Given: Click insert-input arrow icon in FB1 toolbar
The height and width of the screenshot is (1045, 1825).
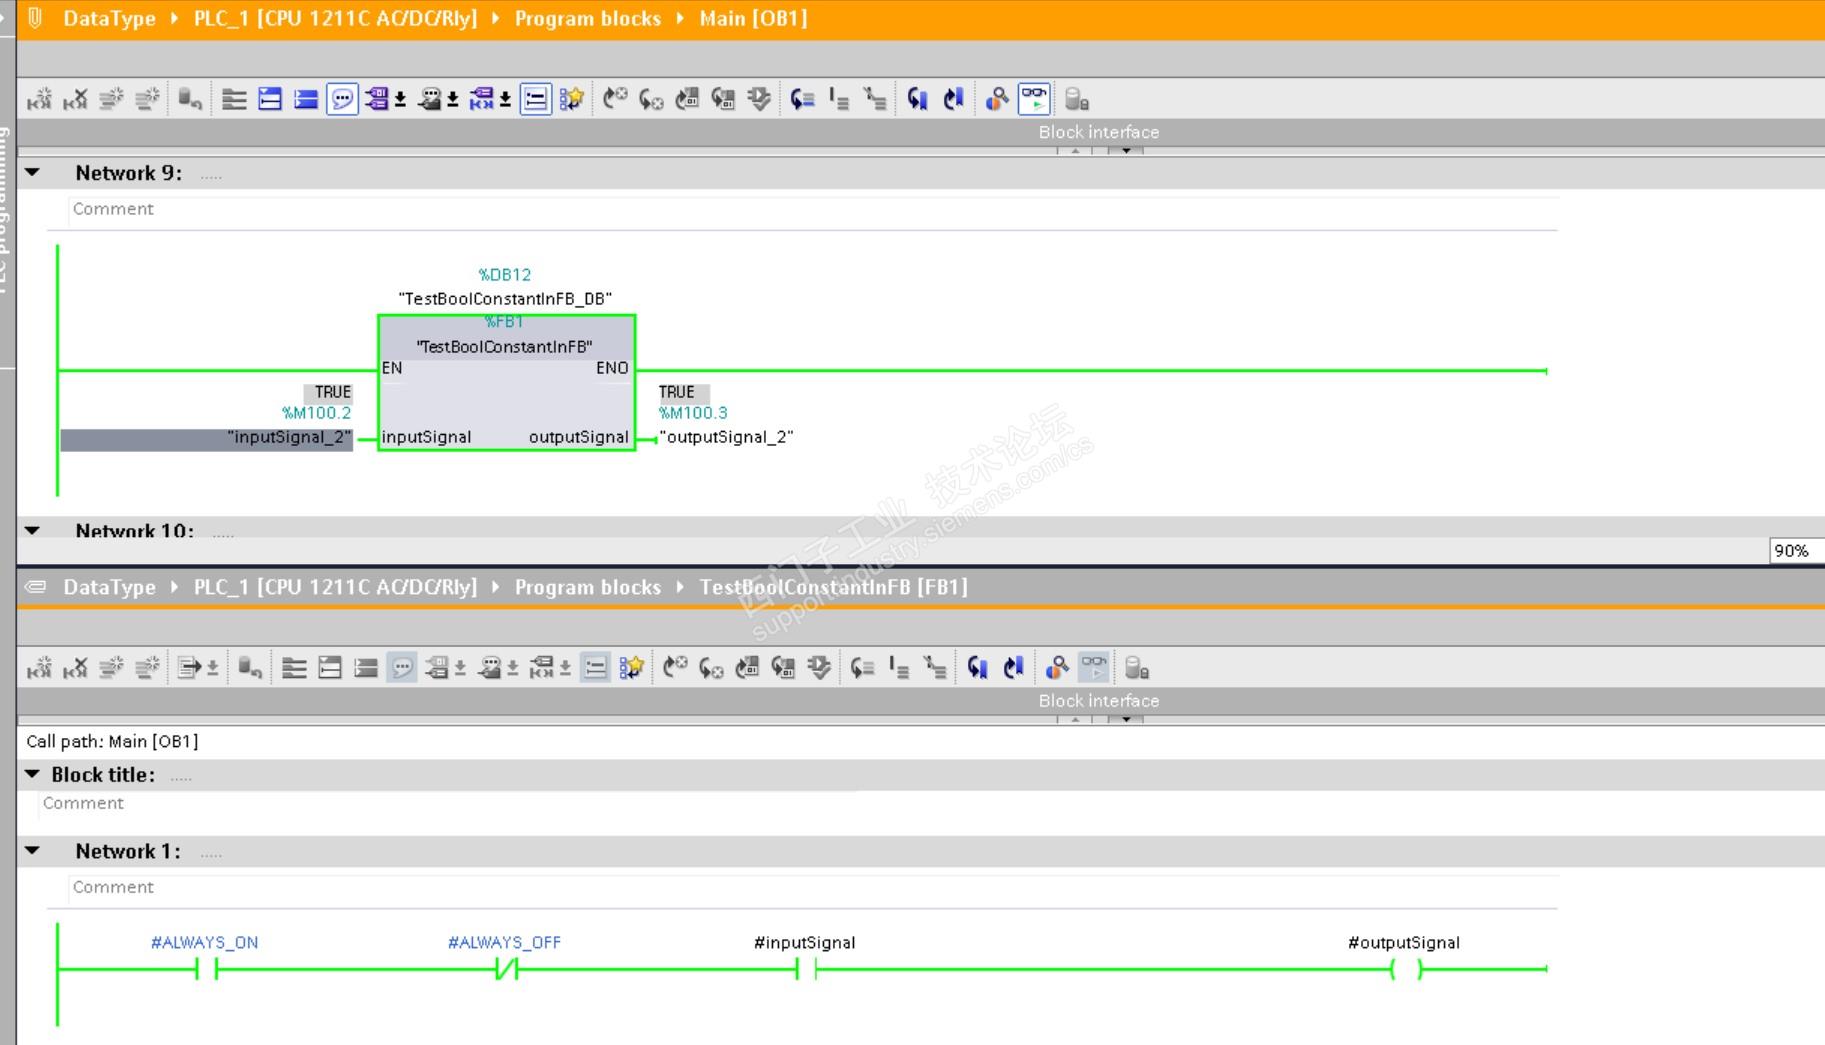Looking at the screenshot, I should [x=189, y=668].
